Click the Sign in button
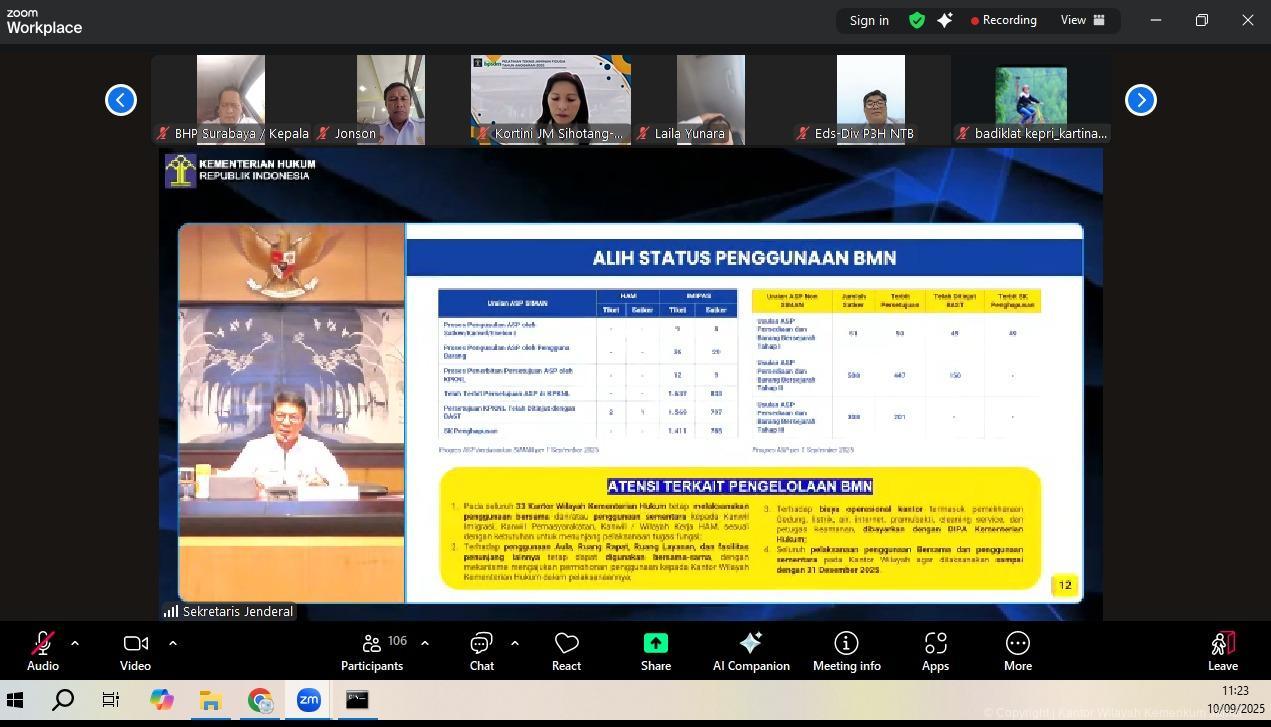 tap(869, 20)
